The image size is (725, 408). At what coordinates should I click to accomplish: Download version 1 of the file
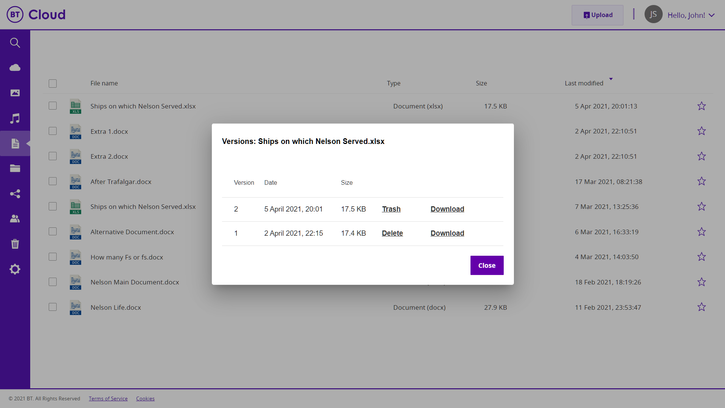(447, 233)
